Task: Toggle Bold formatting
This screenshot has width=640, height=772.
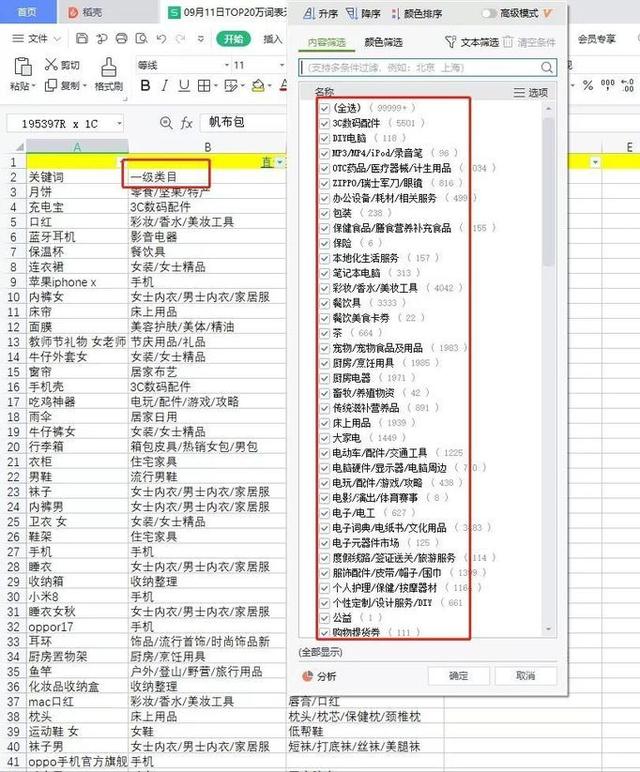Action: 146,86
